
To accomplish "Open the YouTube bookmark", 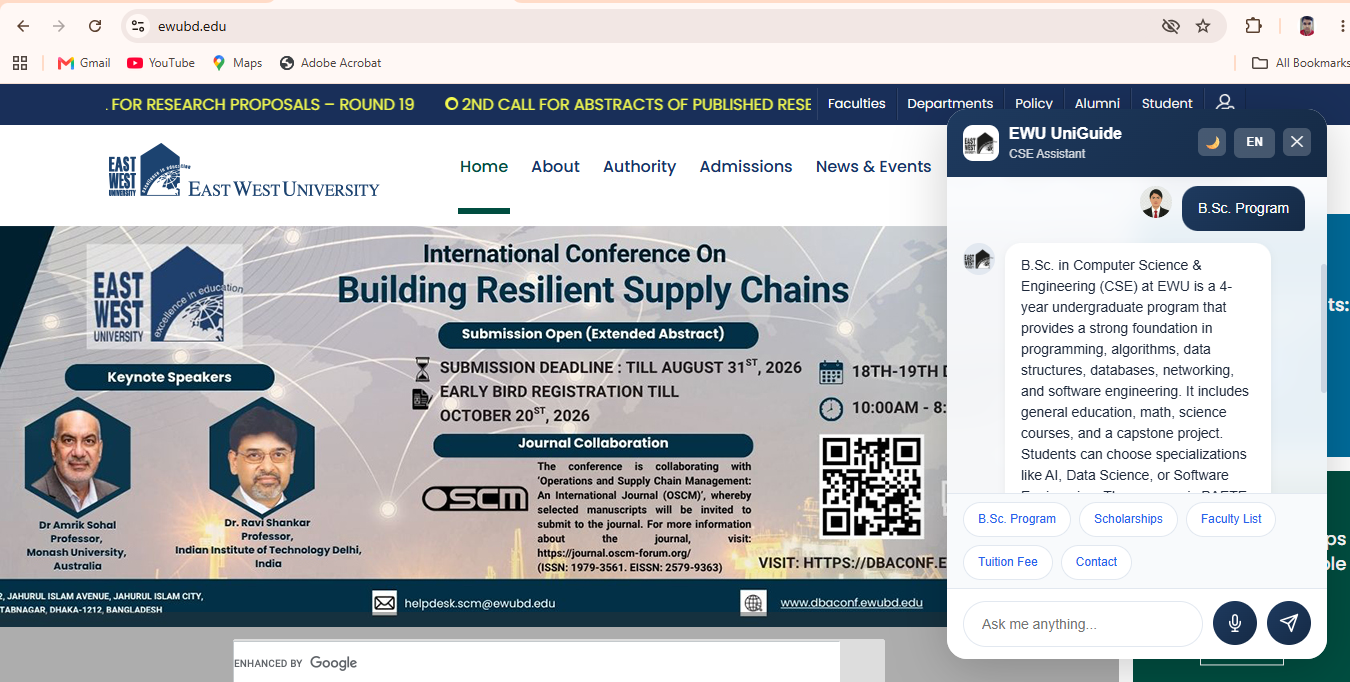I will click(161, 63).
